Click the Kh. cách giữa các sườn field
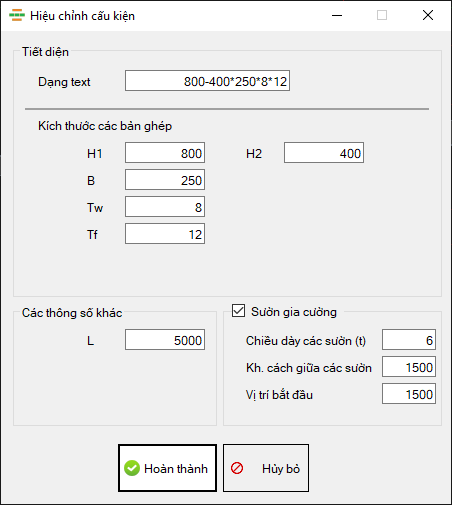452x505 pixels. tap(409, 367)
